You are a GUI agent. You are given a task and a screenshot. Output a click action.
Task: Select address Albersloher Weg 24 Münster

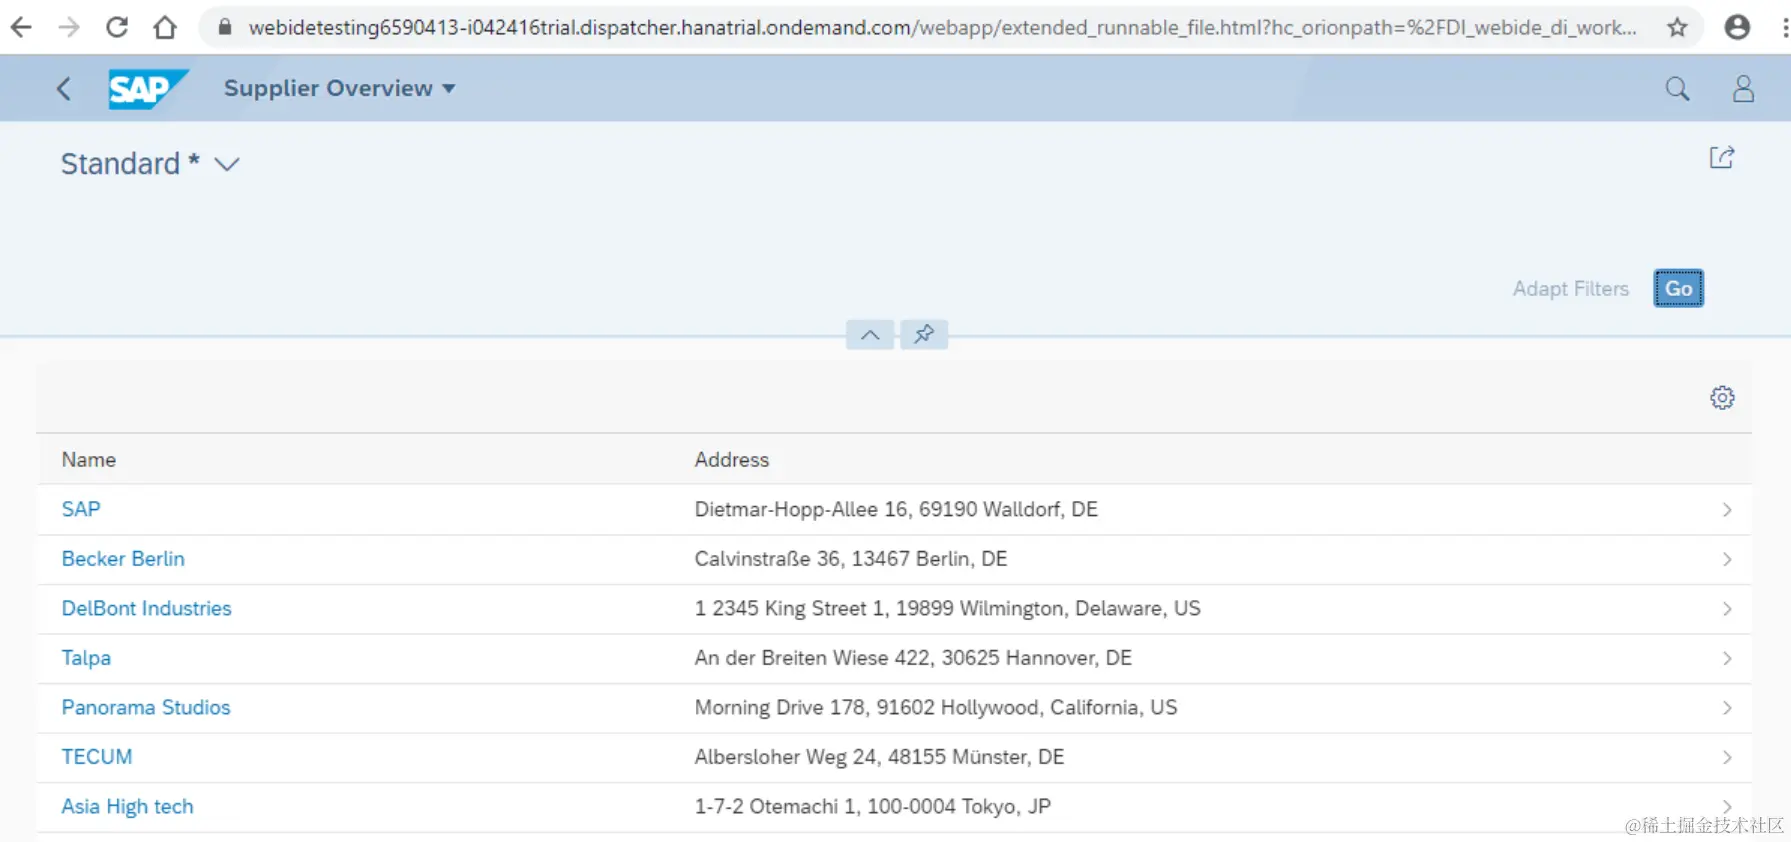(x=879, y=757)
